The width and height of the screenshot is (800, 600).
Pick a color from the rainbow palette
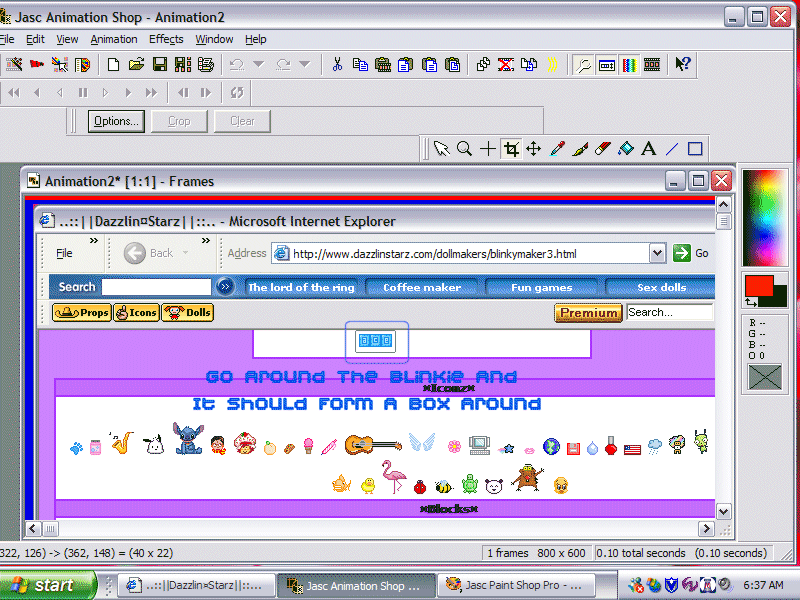(x=764, y=218)
